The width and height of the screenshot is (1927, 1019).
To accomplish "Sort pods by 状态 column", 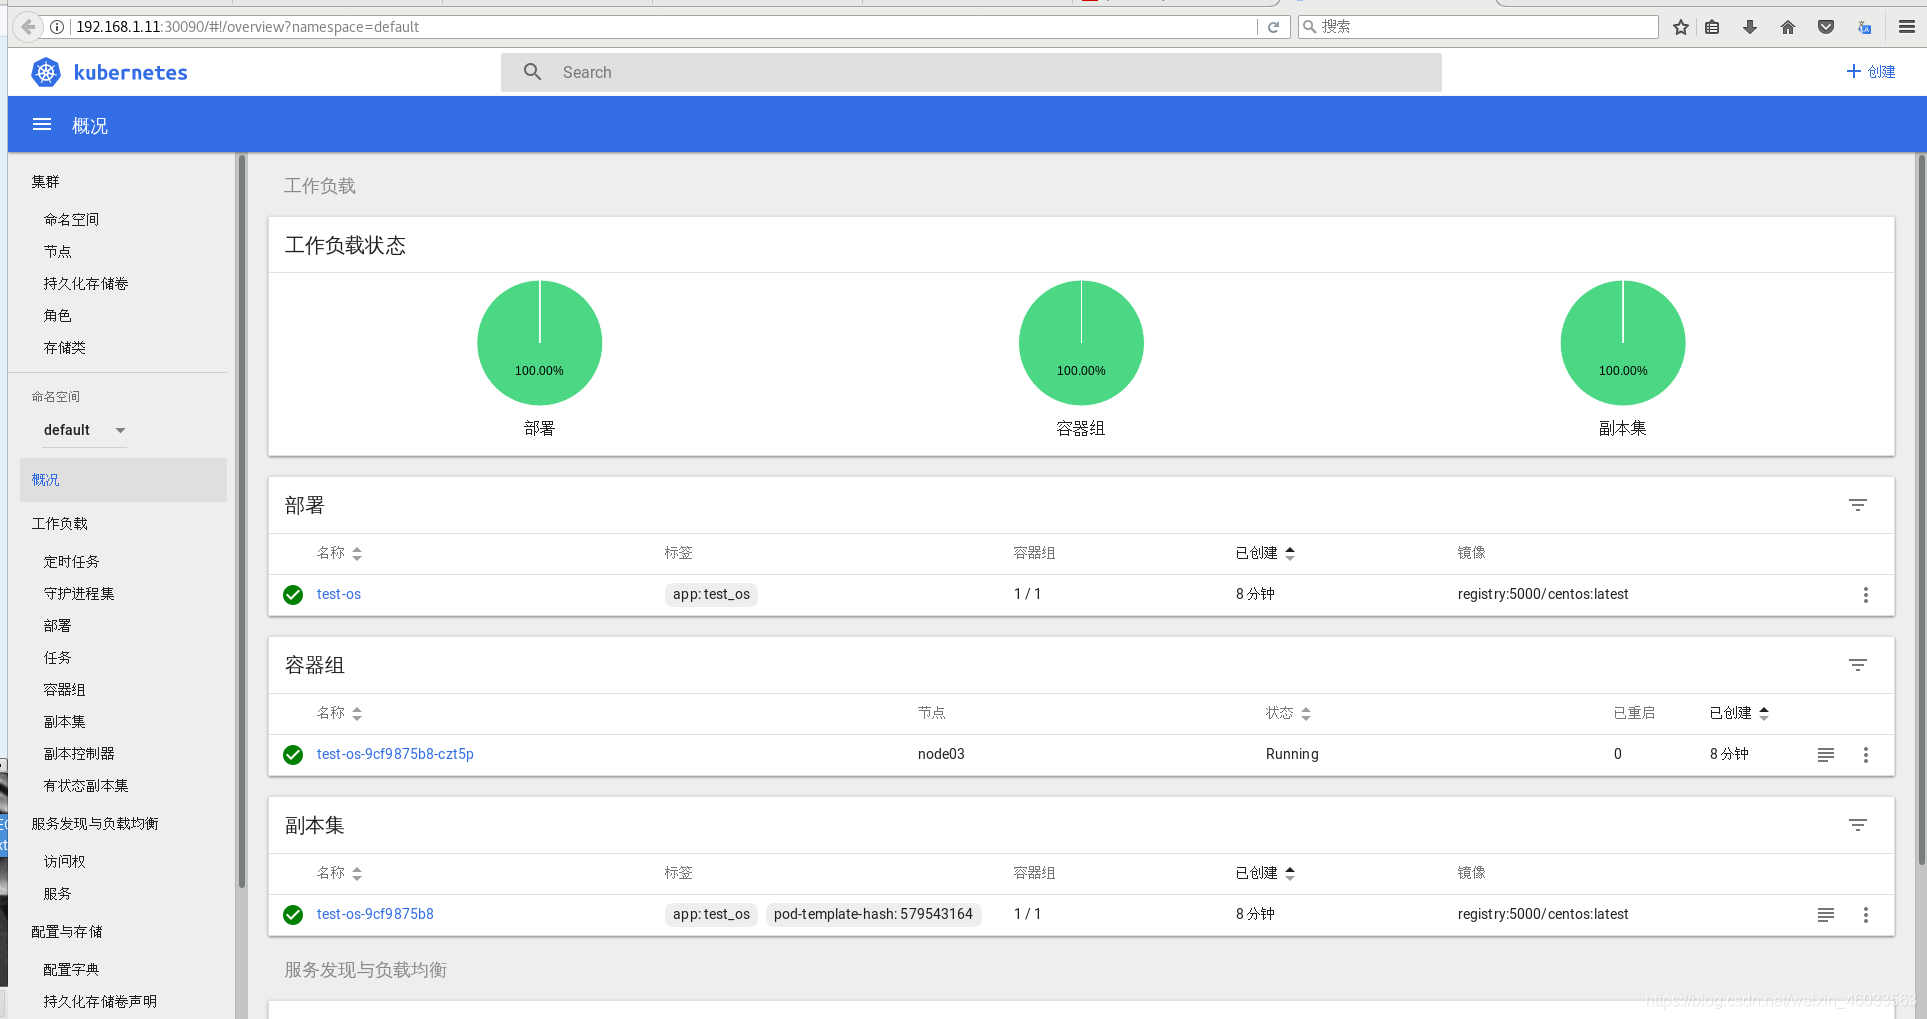I will [x=1288, y=713].
